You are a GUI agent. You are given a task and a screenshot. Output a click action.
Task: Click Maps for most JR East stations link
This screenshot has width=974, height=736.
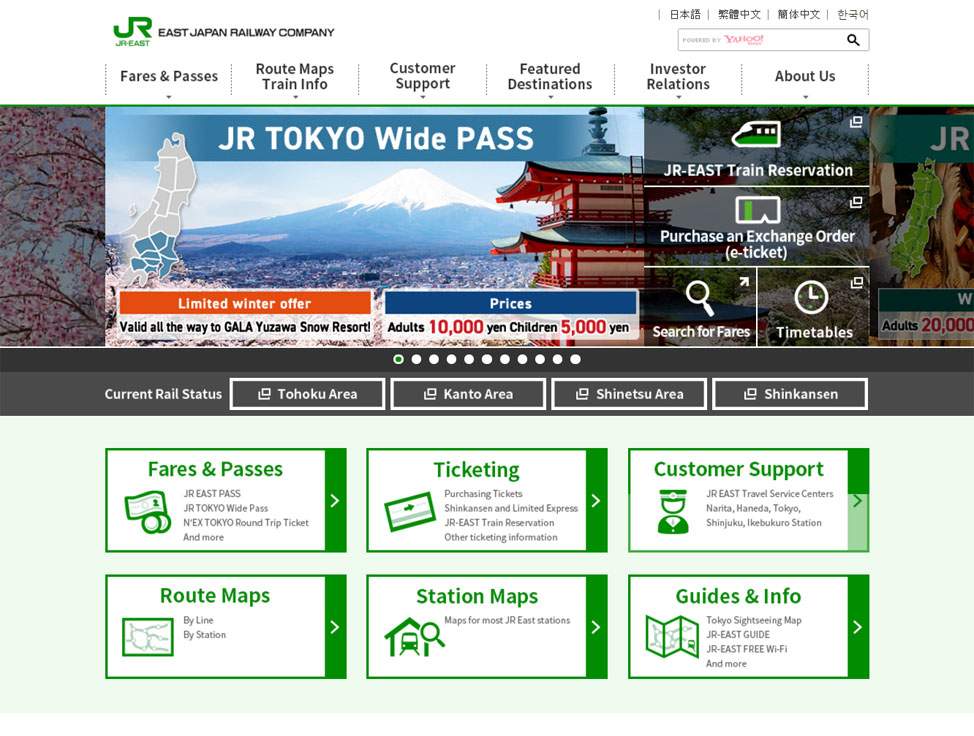click(507, 620)
